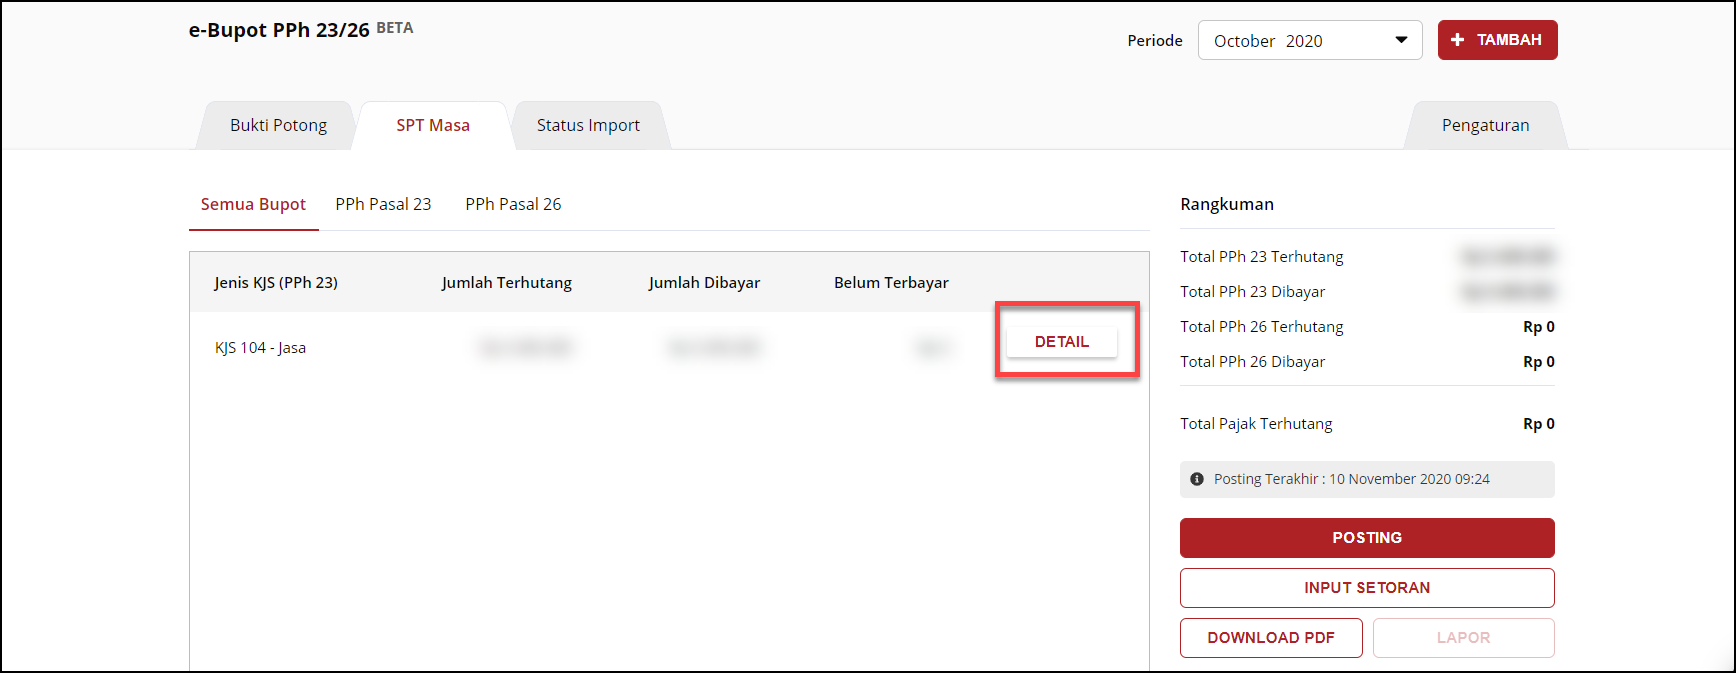The width and height of the screenshot is (1736, 673).
Task: Open DETAIL for KJS 104 - Jasa
Action: (1061, 342)
